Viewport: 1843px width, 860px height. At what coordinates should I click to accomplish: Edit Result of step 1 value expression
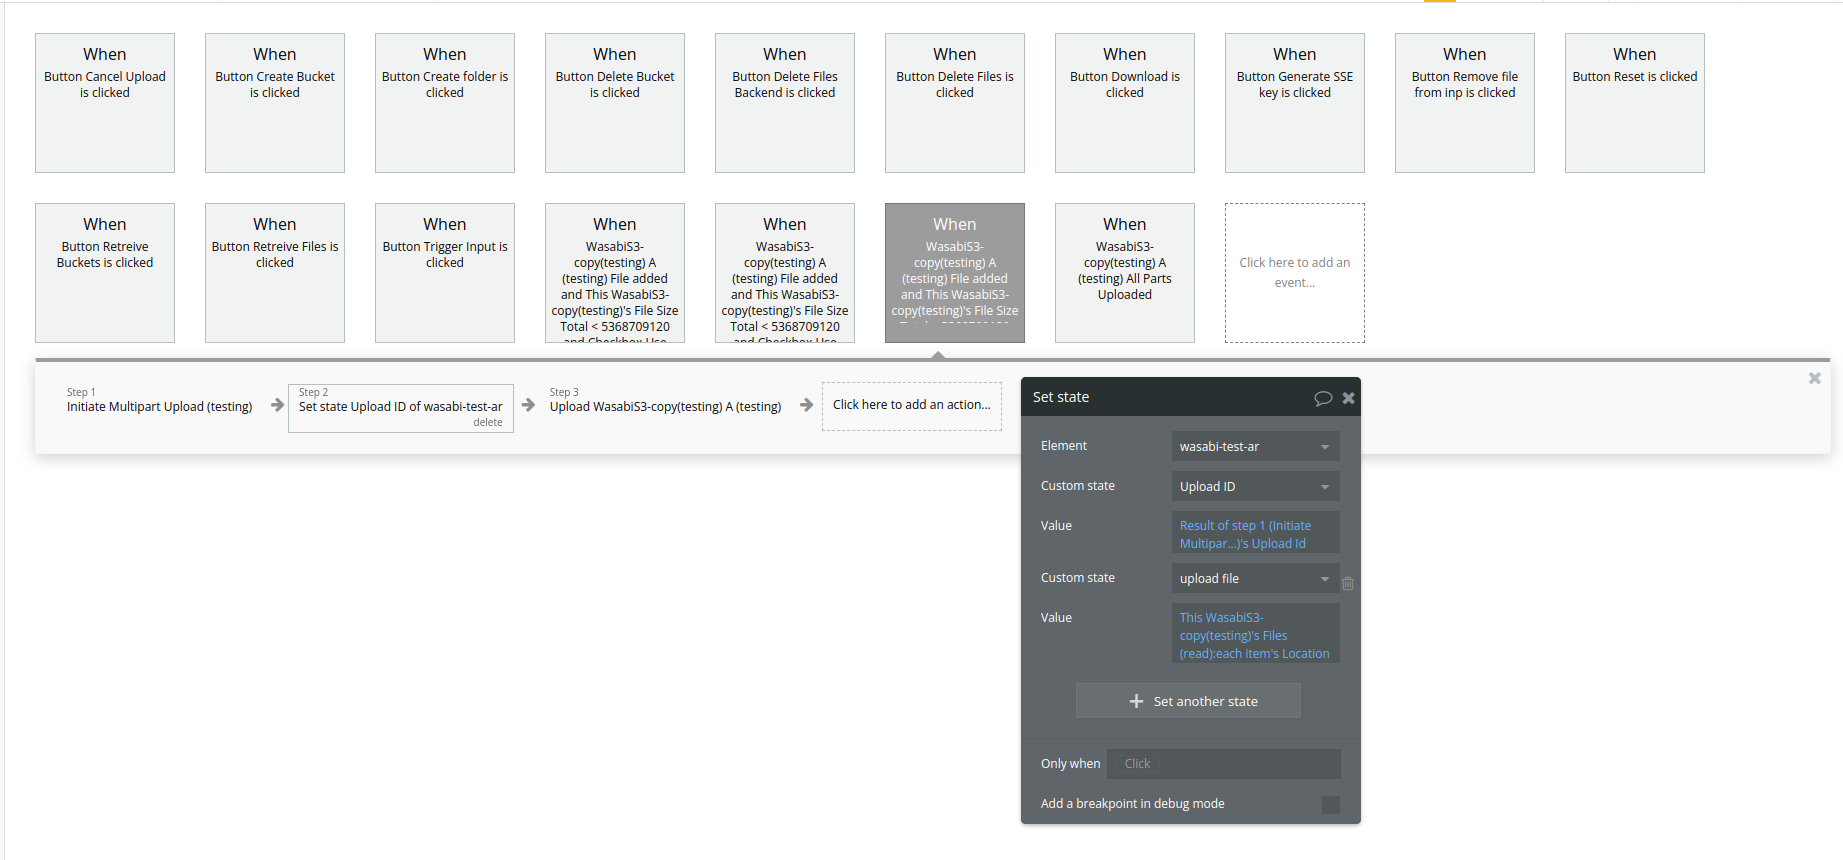(x=1255, y=533)
